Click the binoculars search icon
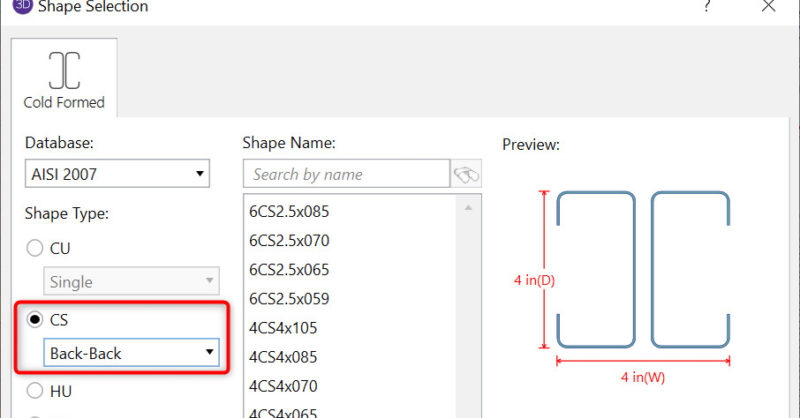This screenshot has height=418, width=800. (x=466, y=174)
